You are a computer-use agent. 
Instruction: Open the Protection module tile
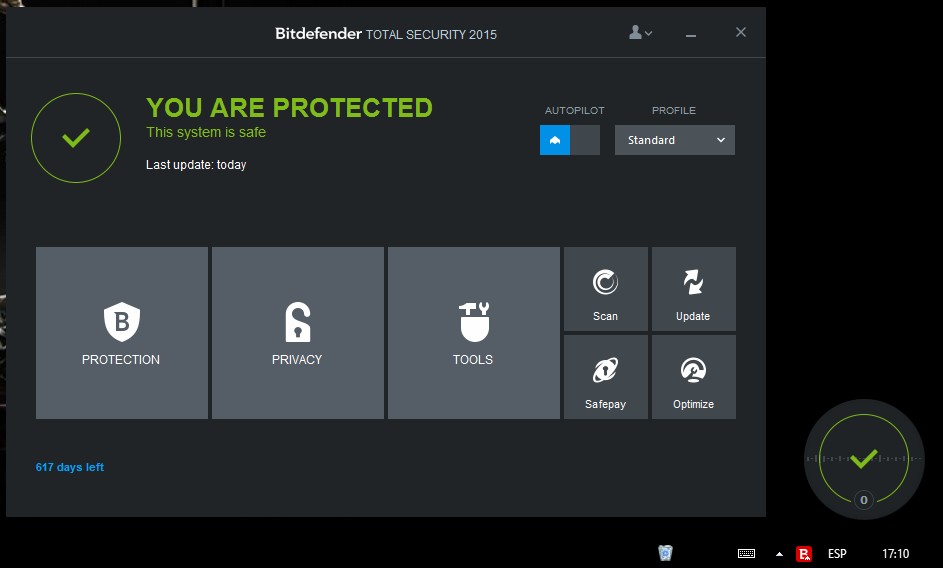pos(121,333)
